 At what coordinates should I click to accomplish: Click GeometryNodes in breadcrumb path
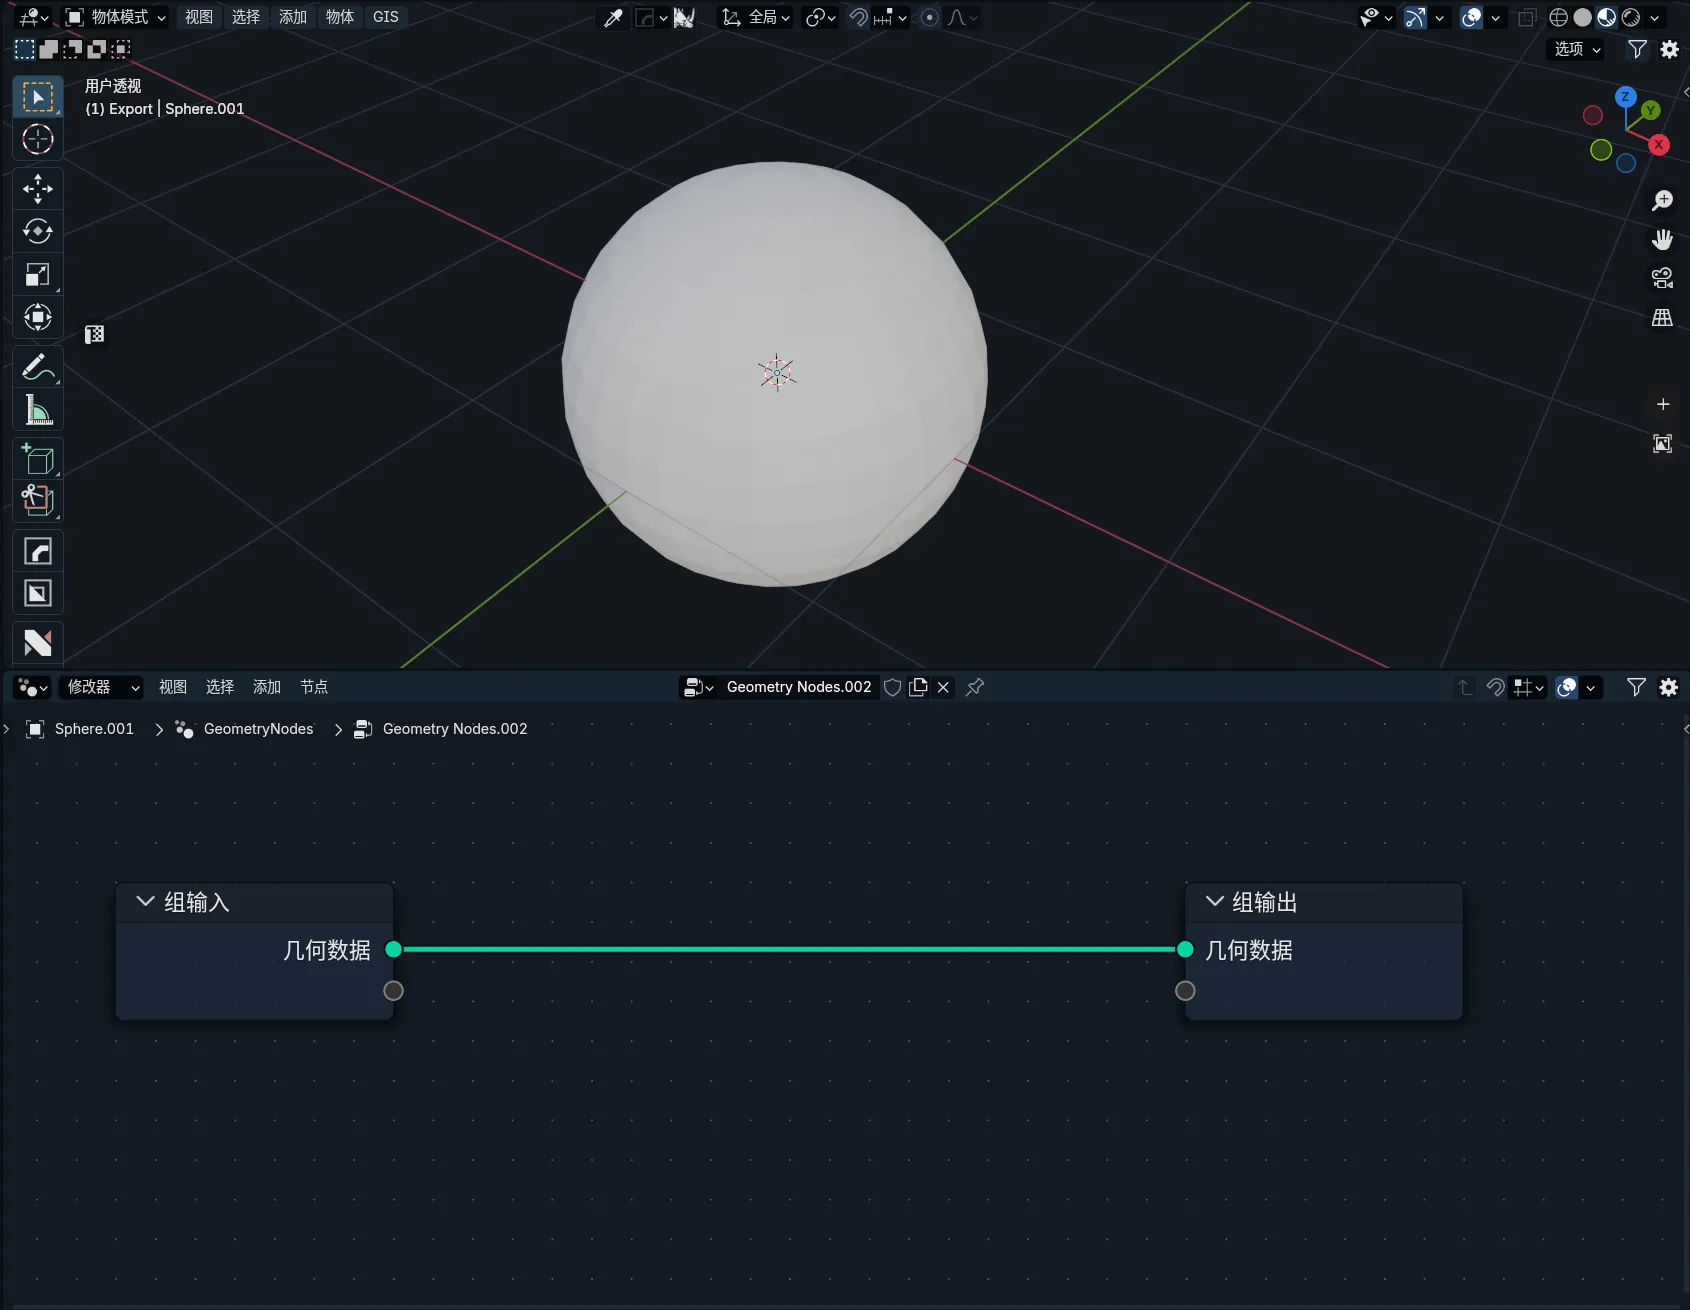tap(258, 729)
